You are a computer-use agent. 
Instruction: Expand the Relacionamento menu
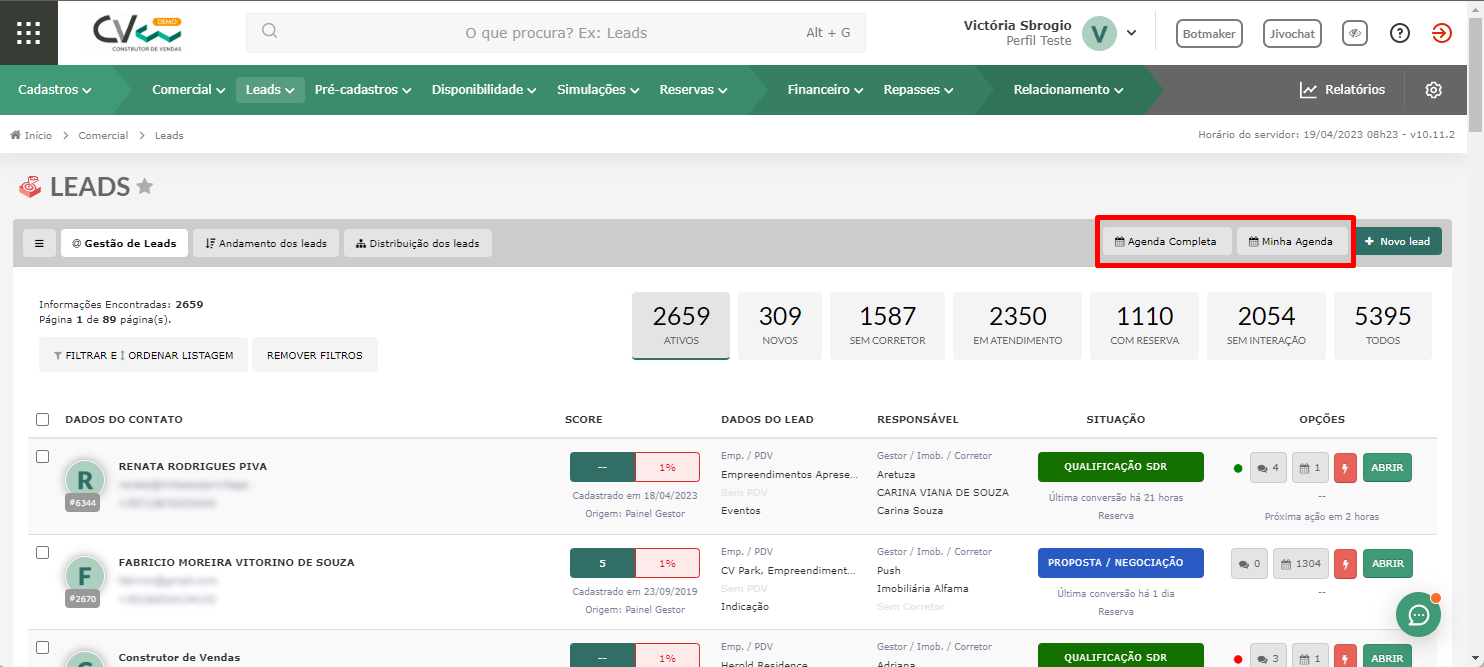(x=1068, y=90)
